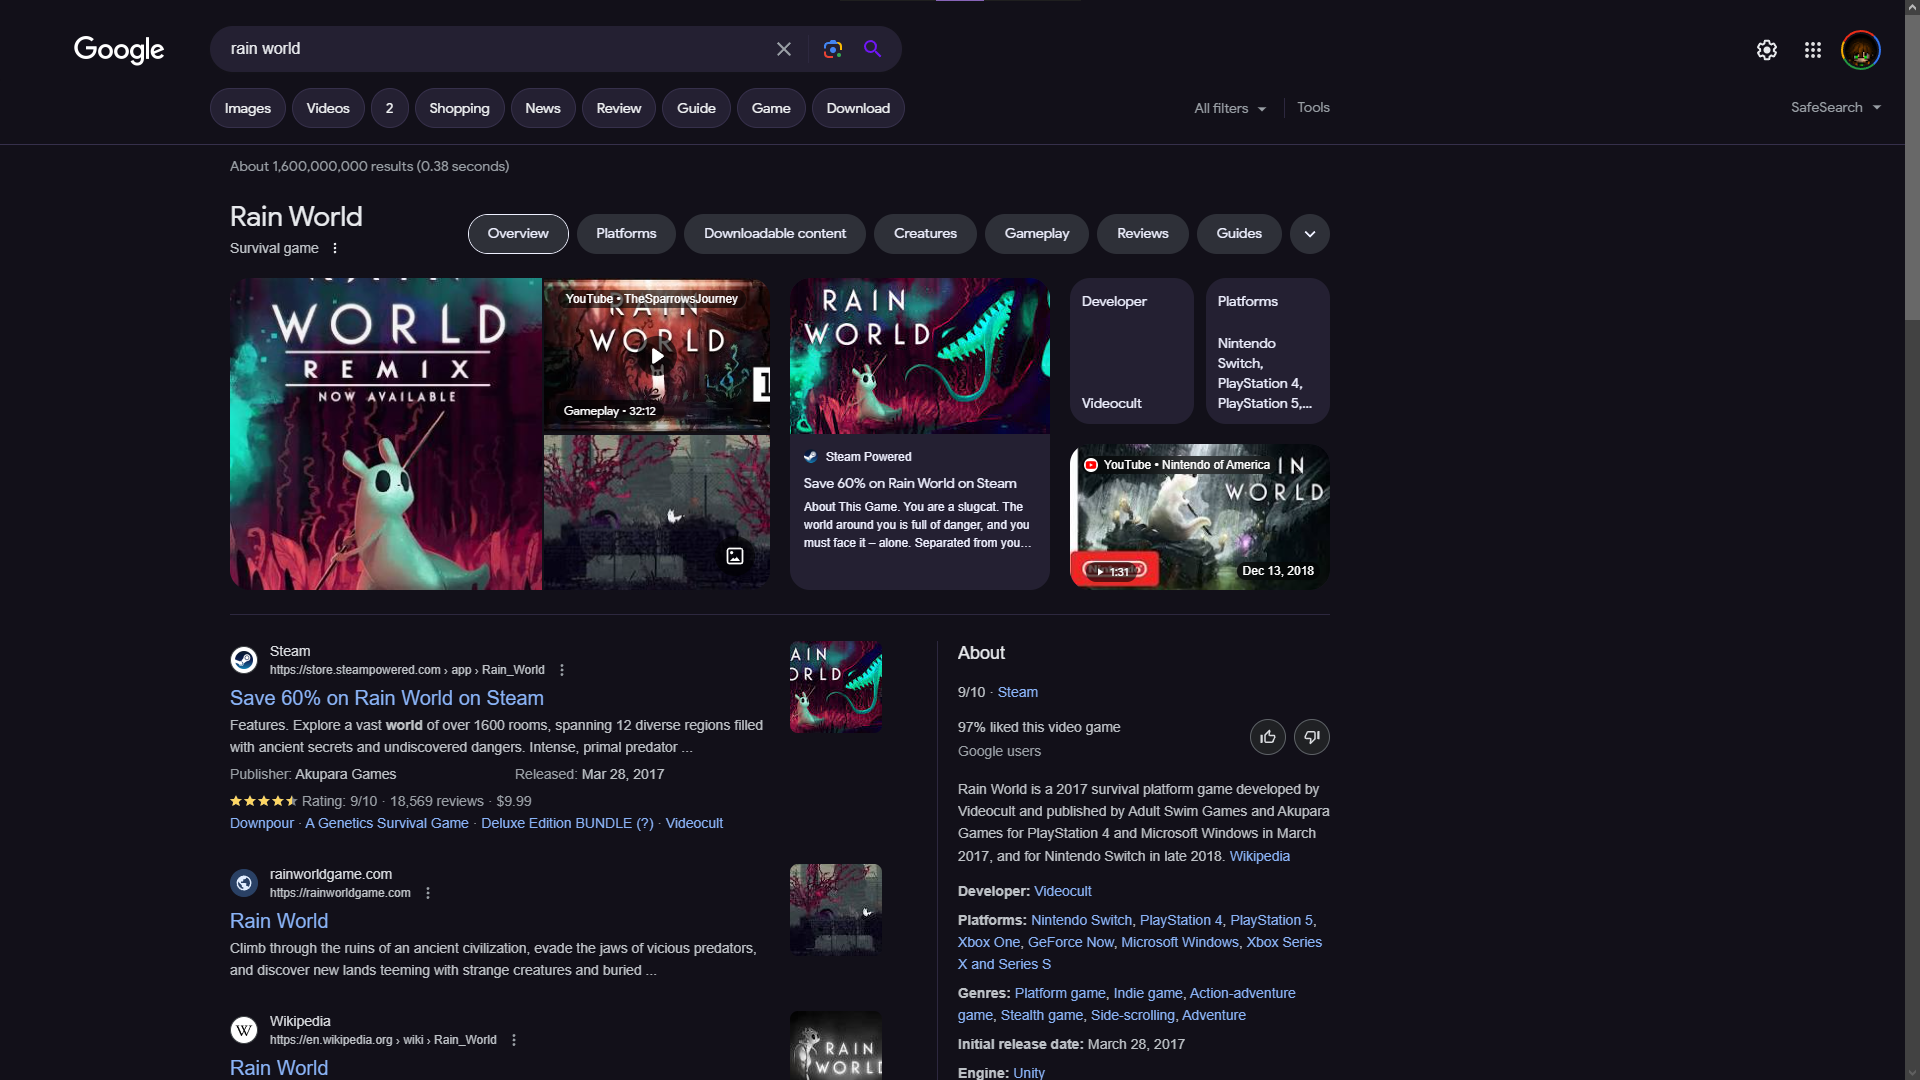Click the Videocult developer link
This screenshot has height=1080, width=1920.
(x=1062, y=891)
